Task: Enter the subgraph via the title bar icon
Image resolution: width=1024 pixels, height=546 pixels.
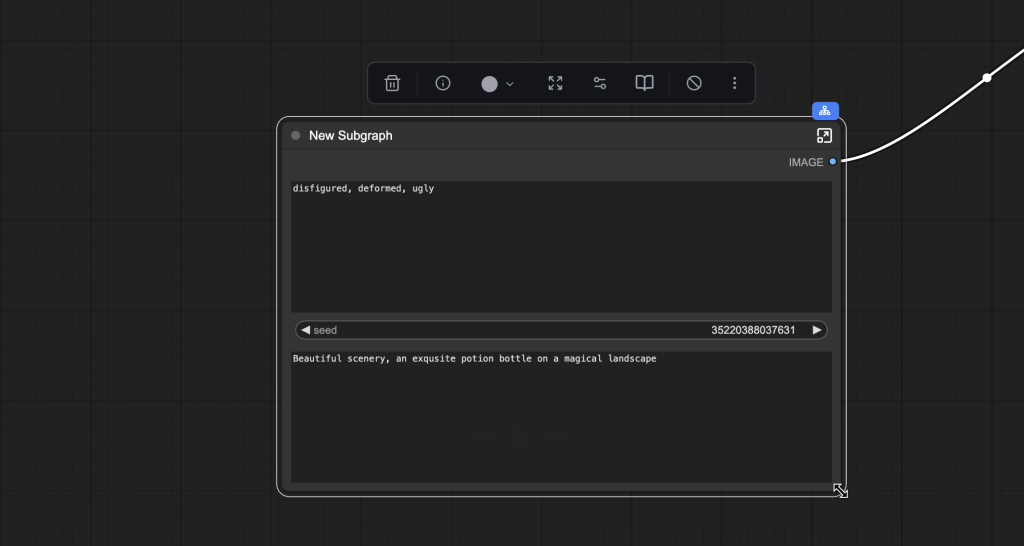Action: [824, 135]
